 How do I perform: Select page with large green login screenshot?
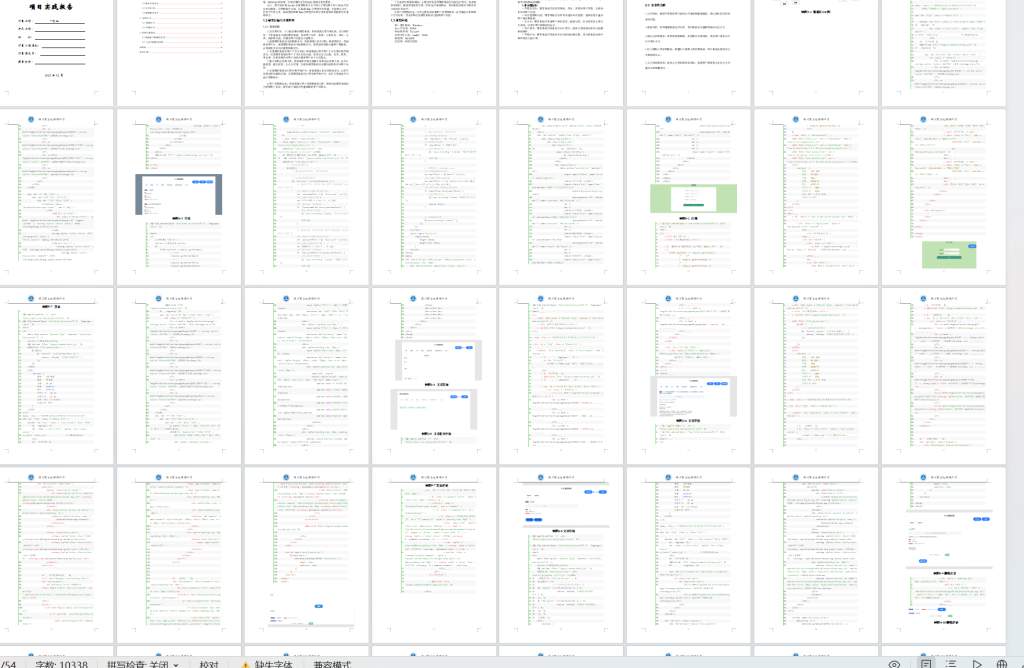click(689, 197)
